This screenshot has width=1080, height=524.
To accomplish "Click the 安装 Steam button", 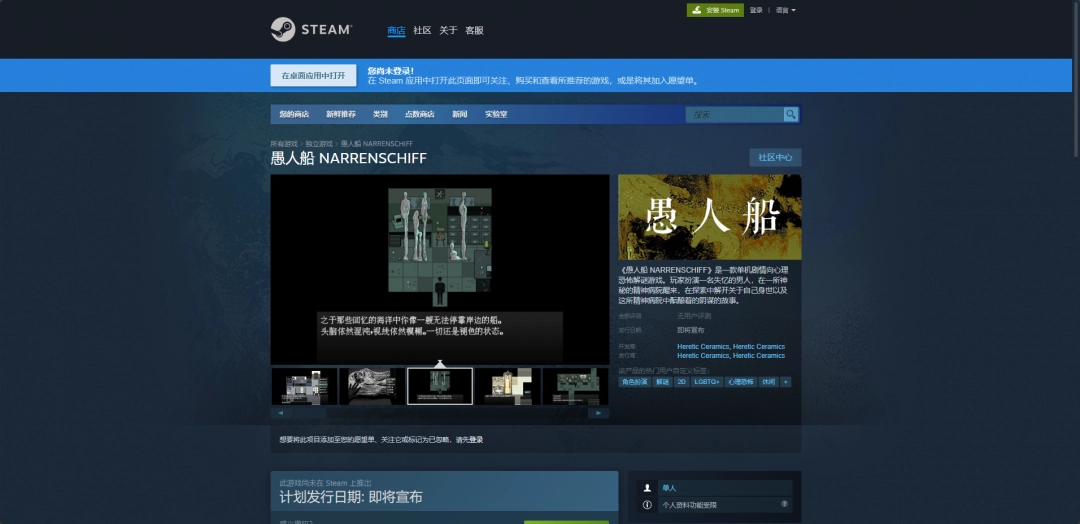I will [x=715, y=10].
